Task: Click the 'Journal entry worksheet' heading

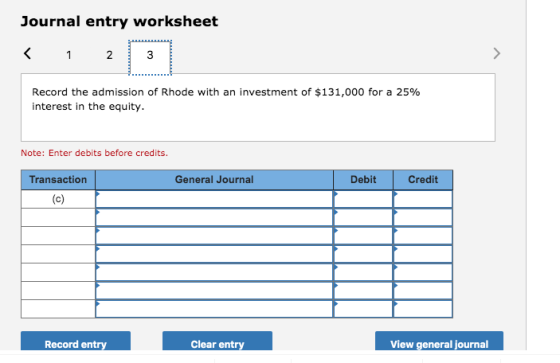Action: [119, 21]
